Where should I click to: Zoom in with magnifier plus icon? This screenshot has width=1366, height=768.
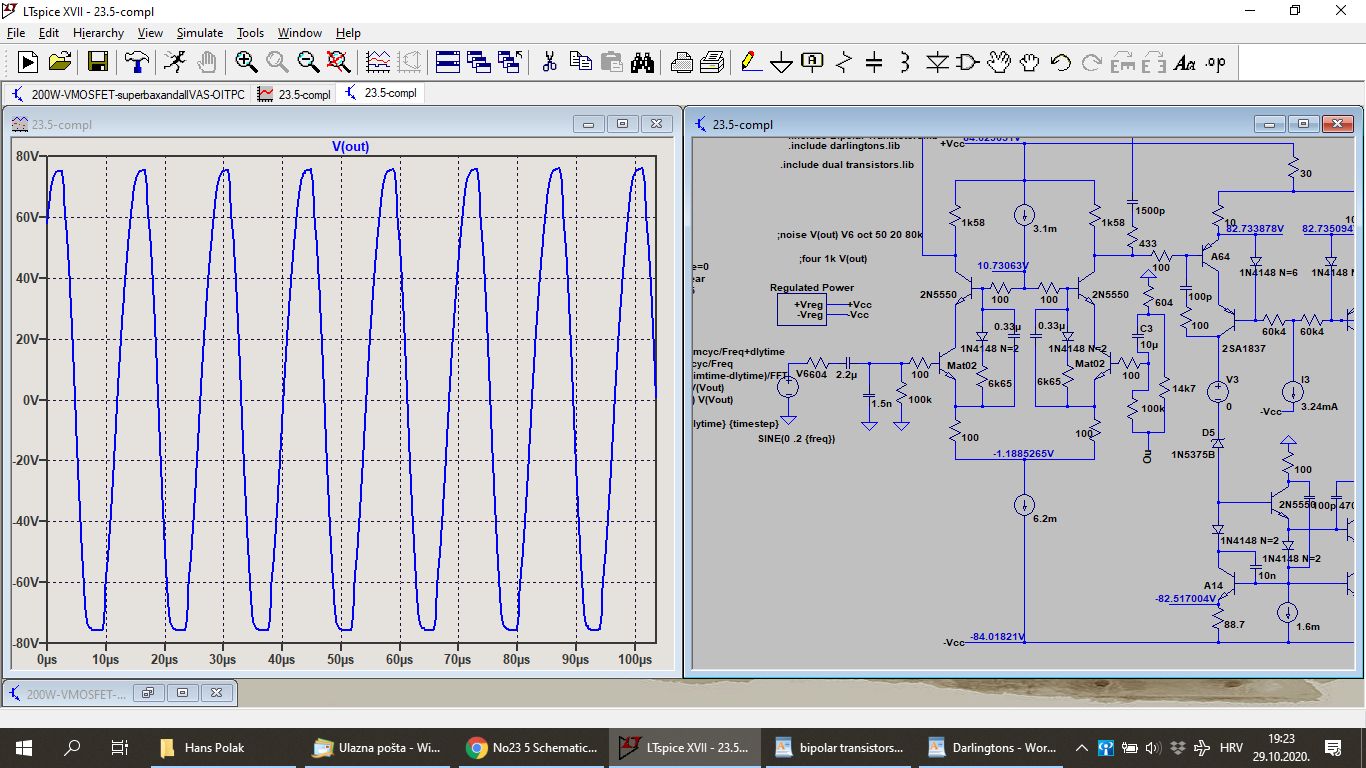coord(246,62)
